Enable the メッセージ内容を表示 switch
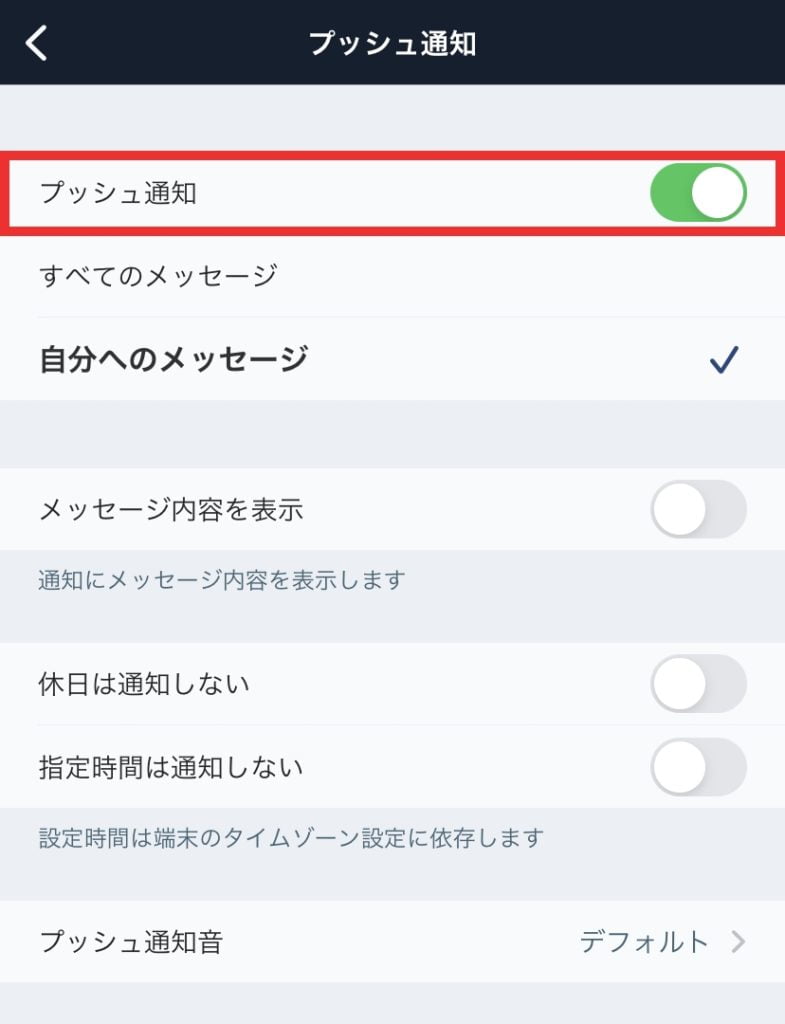 coord(697,511)
